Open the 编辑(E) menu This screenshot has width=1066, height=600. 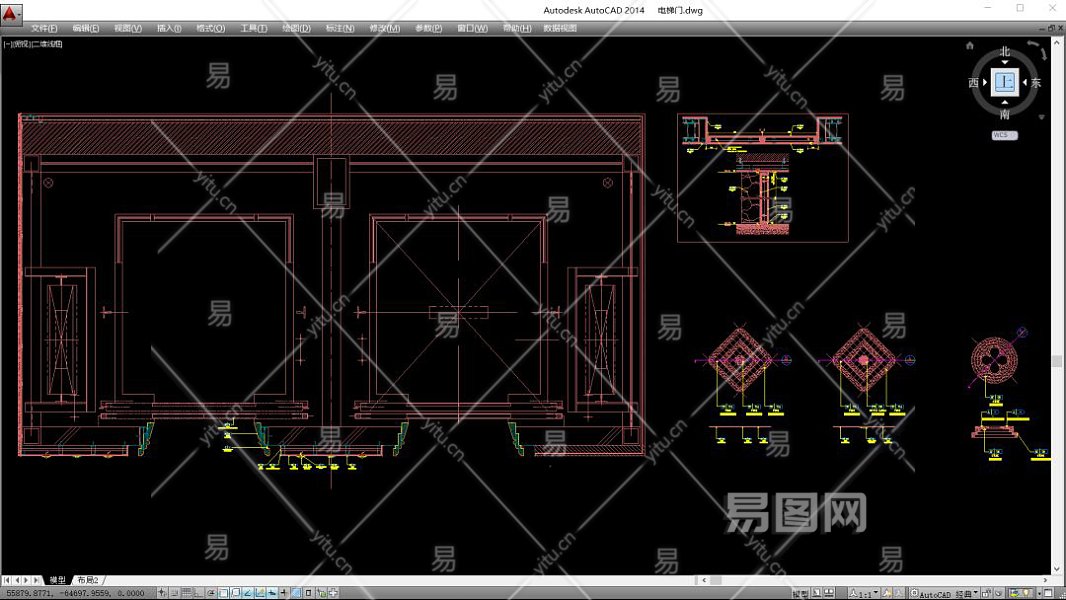coord(86,28)
